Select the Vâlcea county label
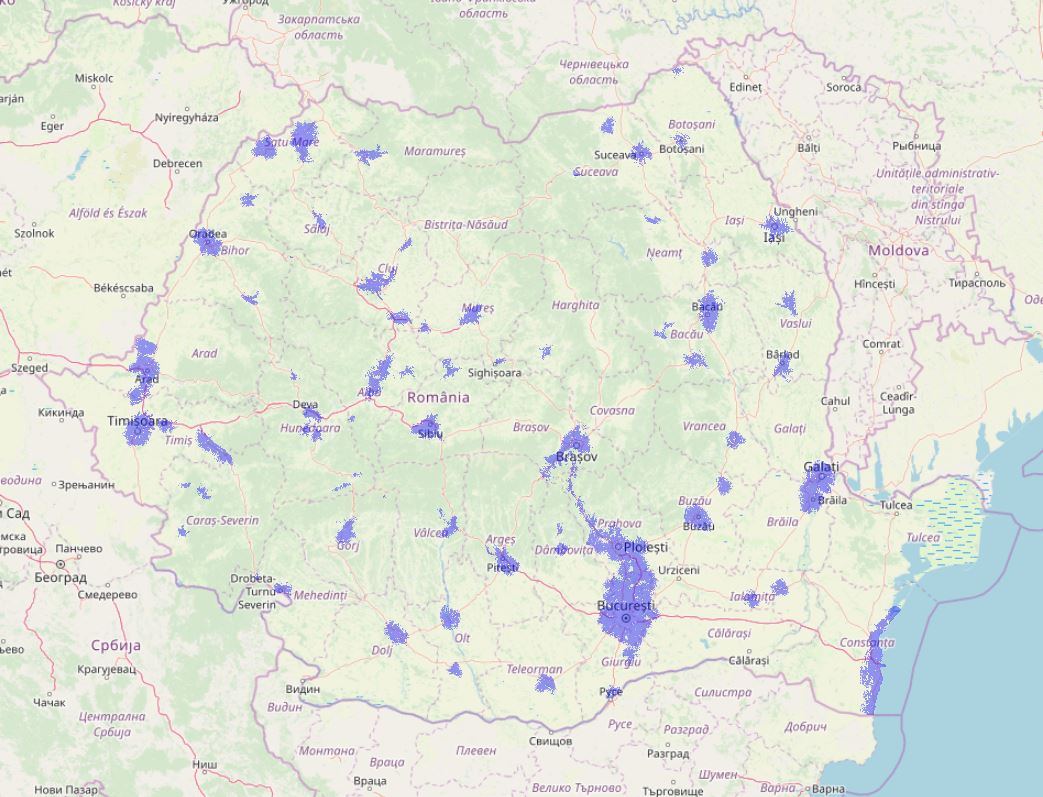The image size is (1043, 797). (x=431, y=533)
